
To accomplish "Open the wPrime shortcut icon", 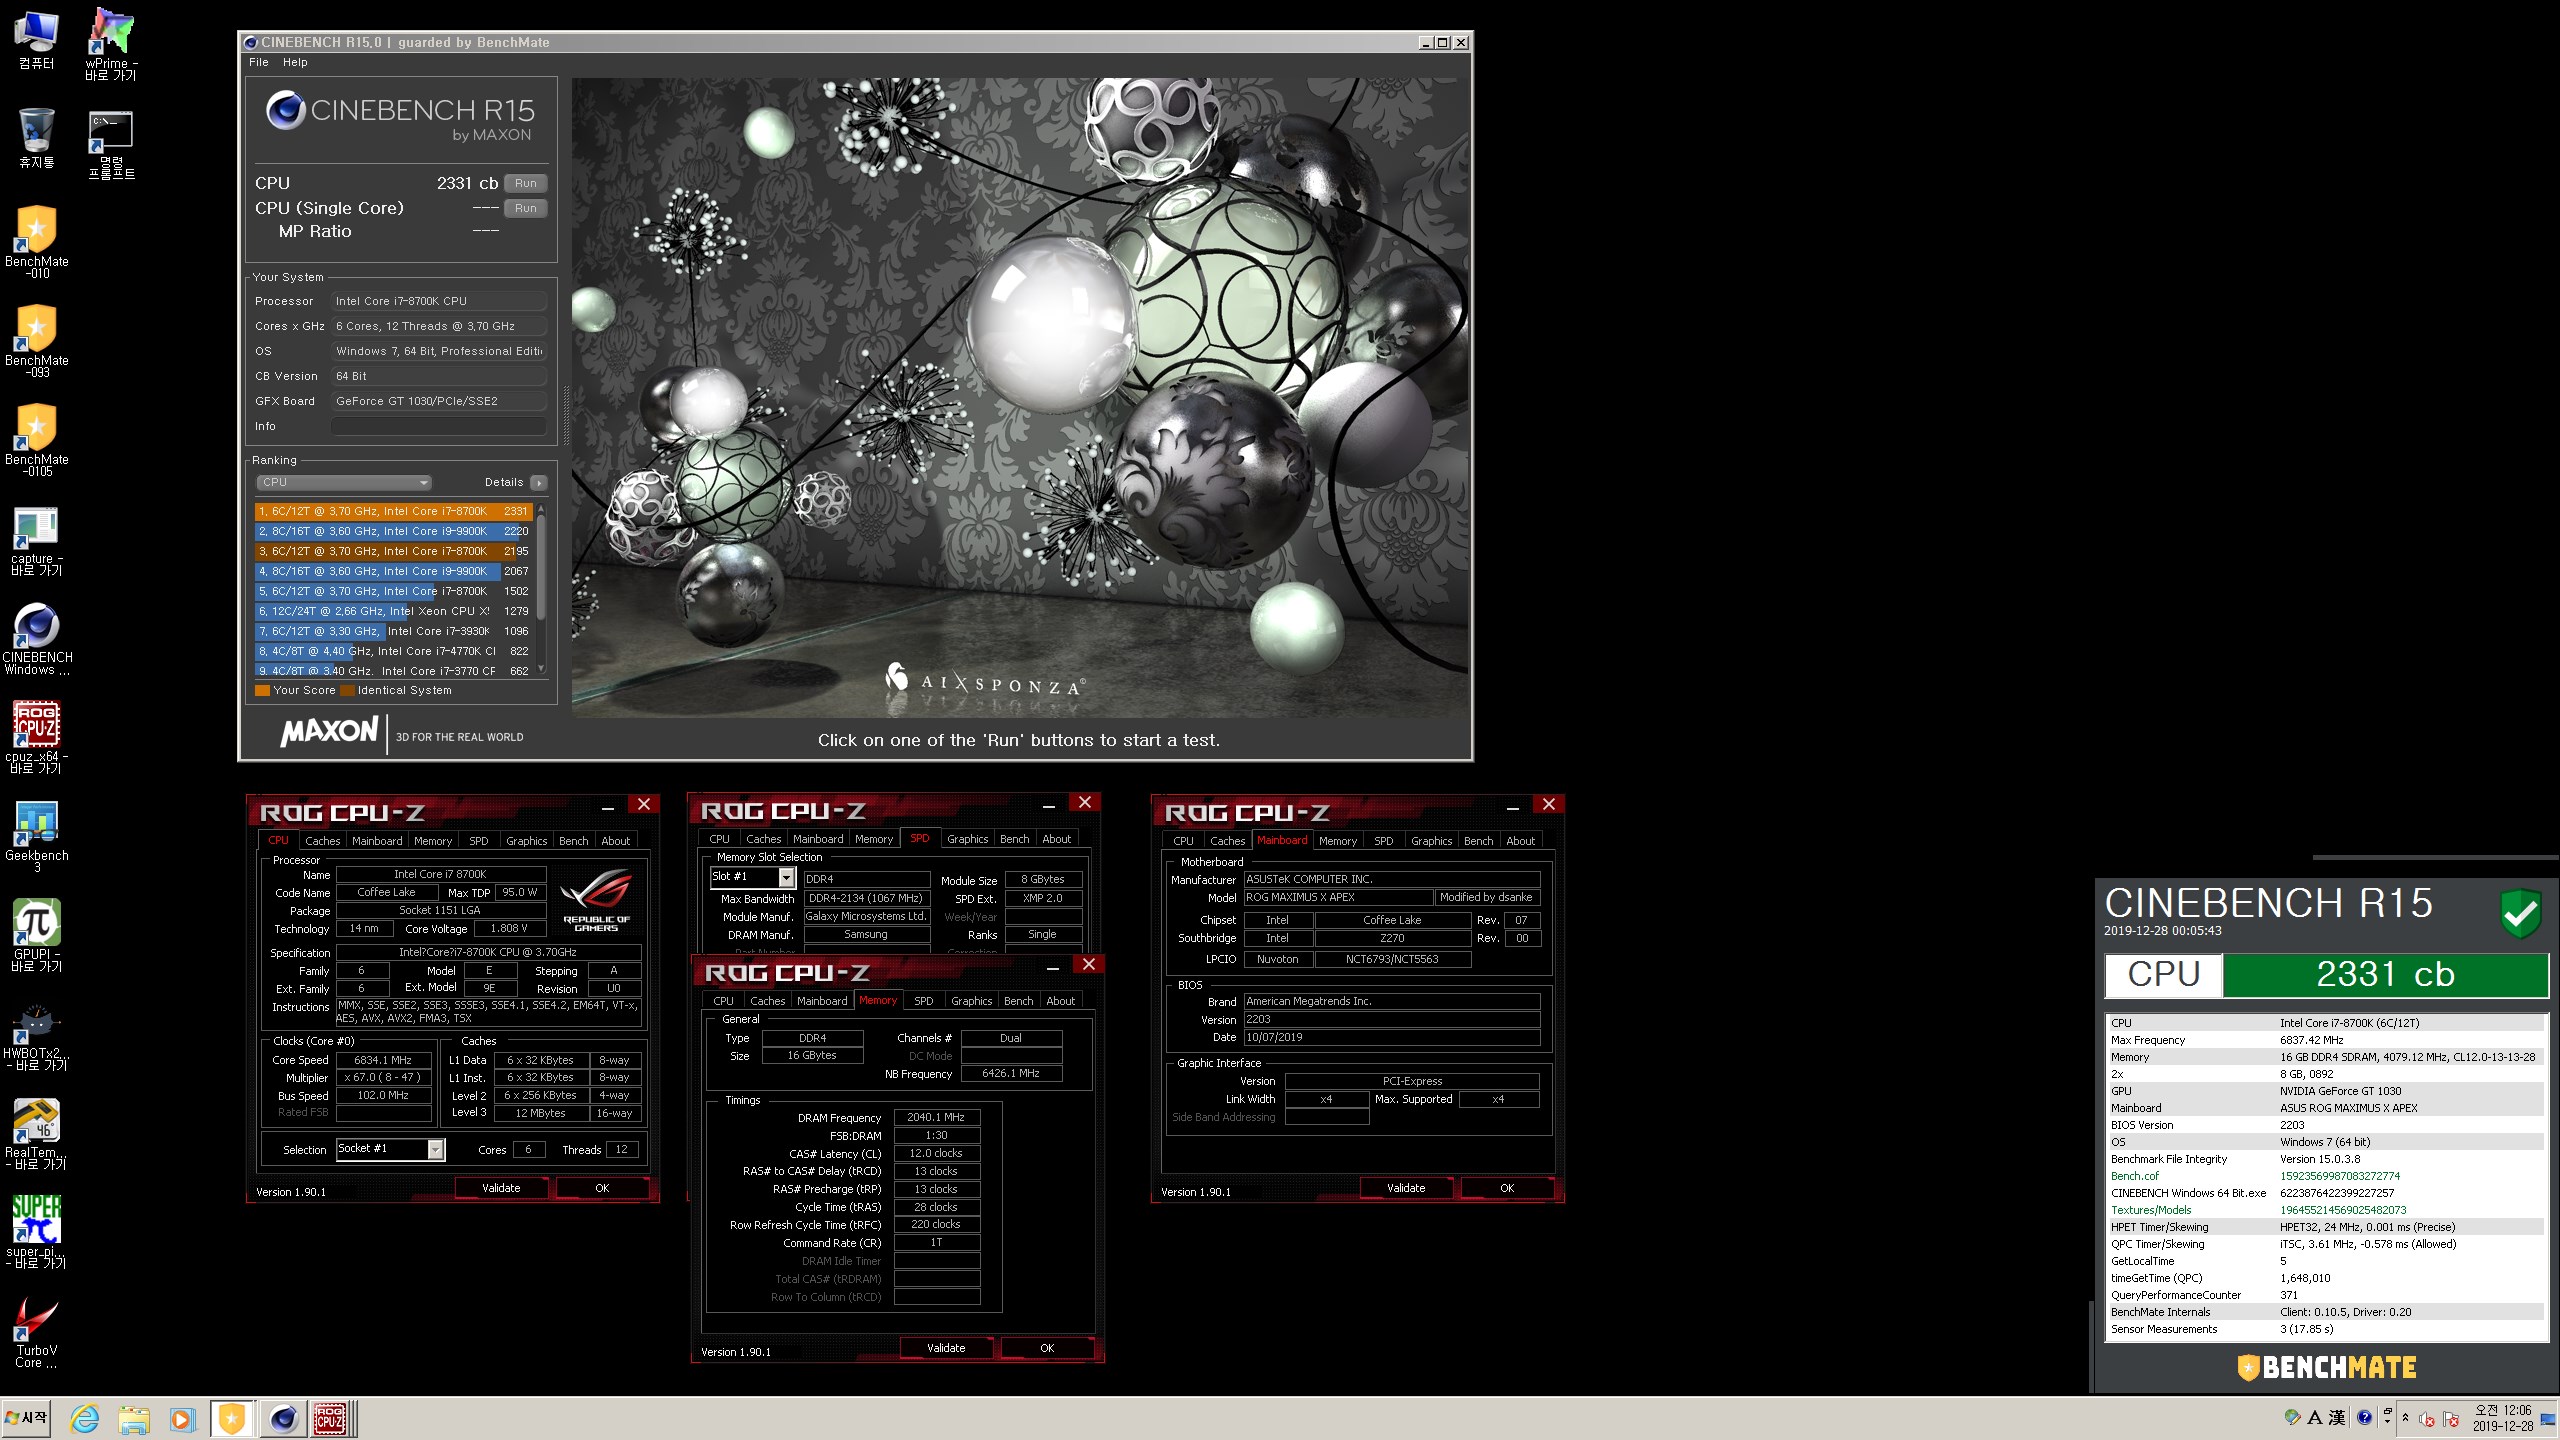I will click(x=111, y=43).
